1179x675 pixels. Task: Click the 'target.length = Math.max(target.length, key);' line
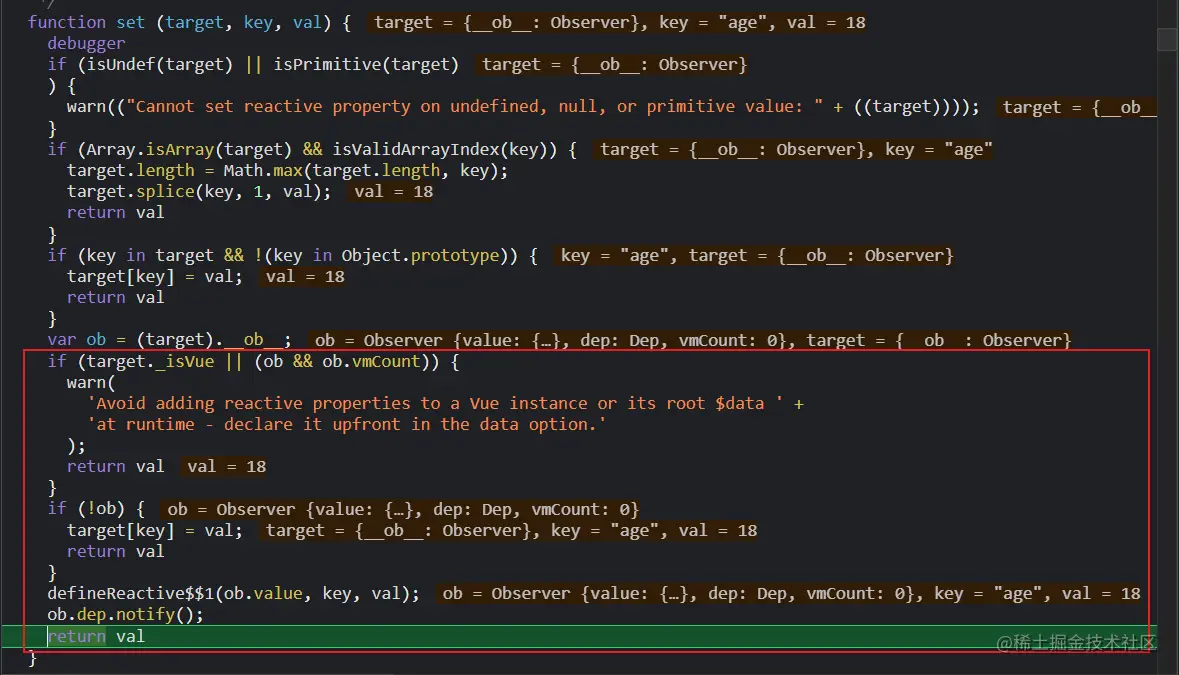point(287,171)
